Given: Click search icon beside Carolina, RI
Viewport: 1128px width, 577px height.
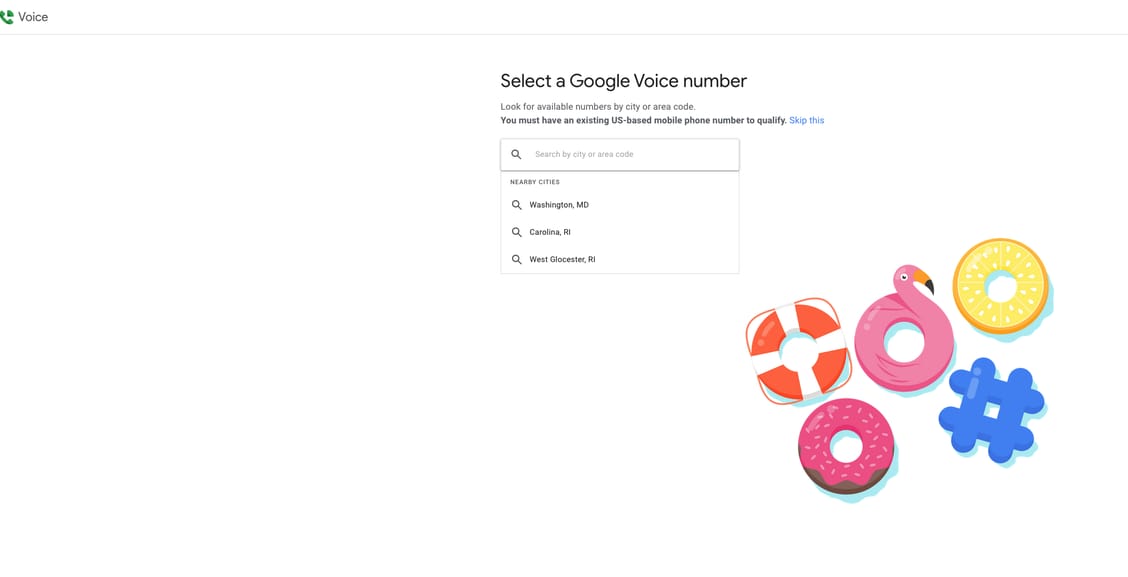Looking at the screenshot, I should click(516, 232).
